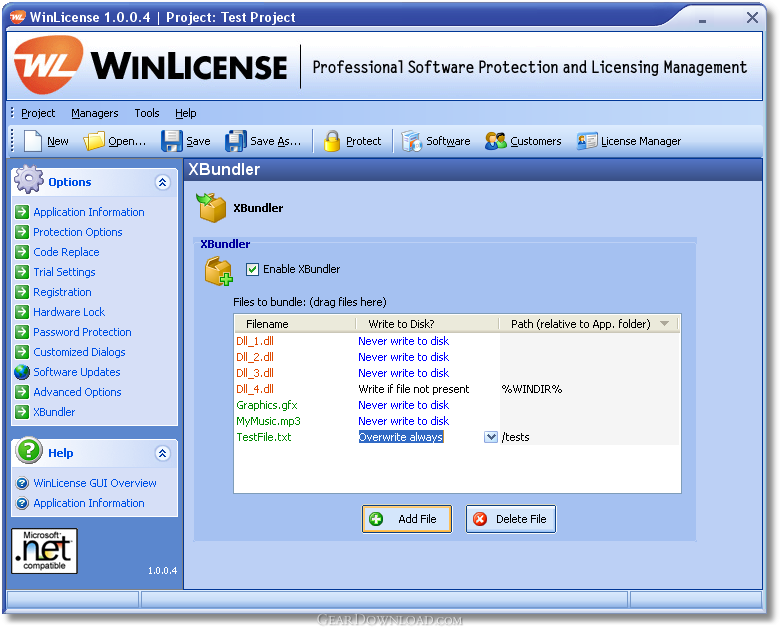
Task: Select the TestFile.txt file row
Action: click(x=457, y=437)
